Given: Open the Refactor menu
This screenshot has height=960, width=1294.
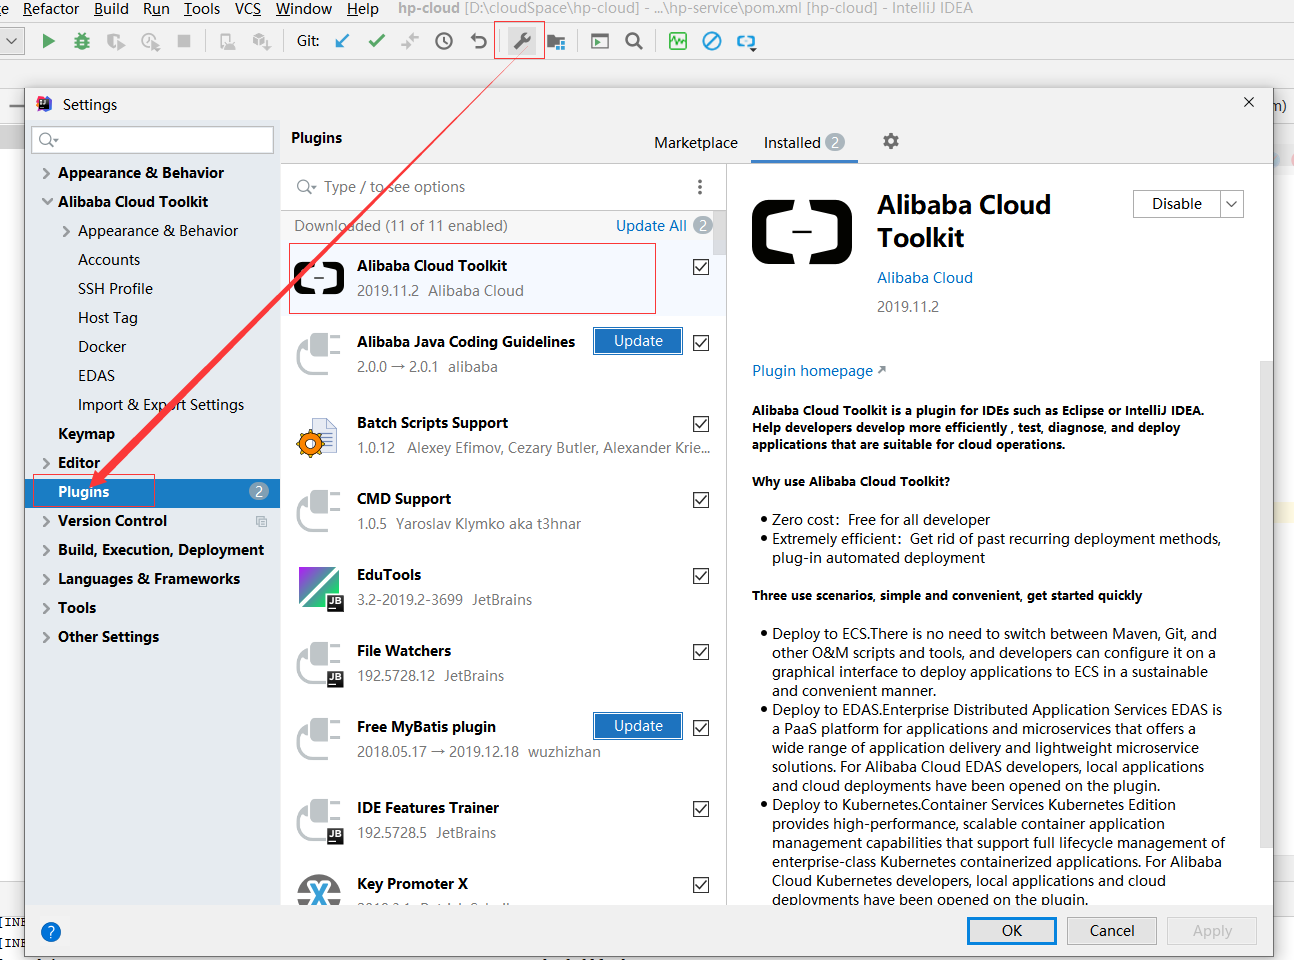Looking at the screenshot, I should (x=51, y=9).
